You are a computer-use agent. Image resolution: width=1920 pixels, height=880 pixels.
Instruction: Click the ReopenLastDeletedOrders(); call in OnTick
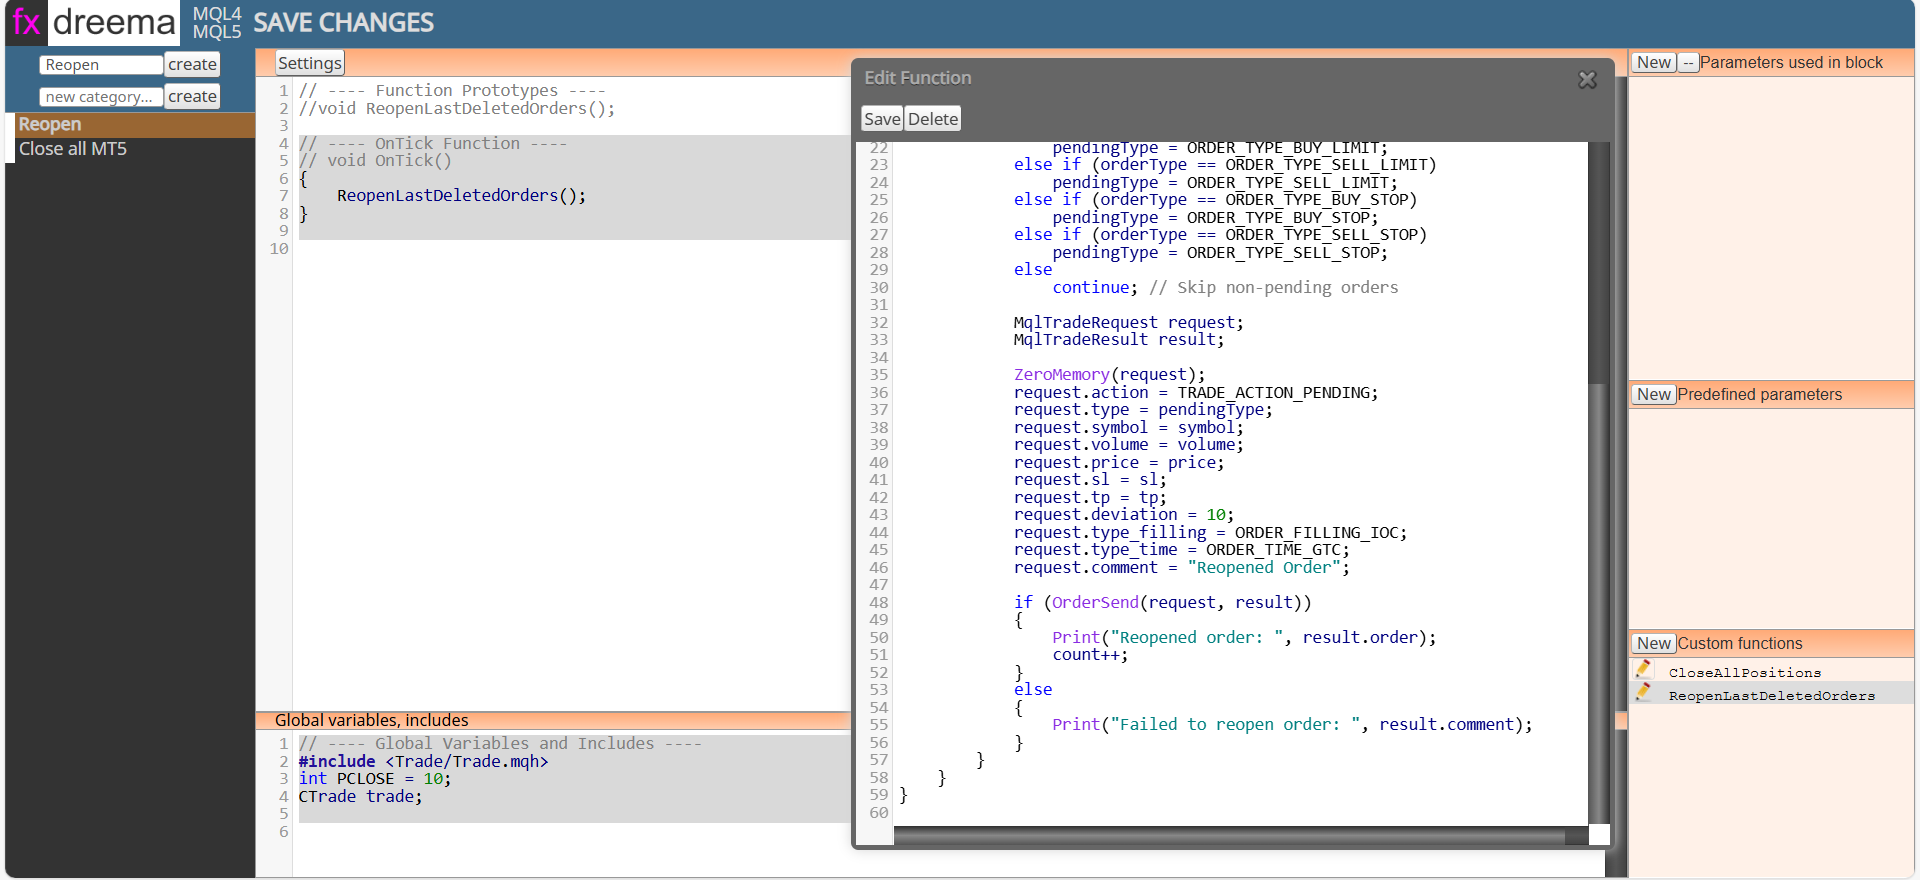[x=461, y=196]
